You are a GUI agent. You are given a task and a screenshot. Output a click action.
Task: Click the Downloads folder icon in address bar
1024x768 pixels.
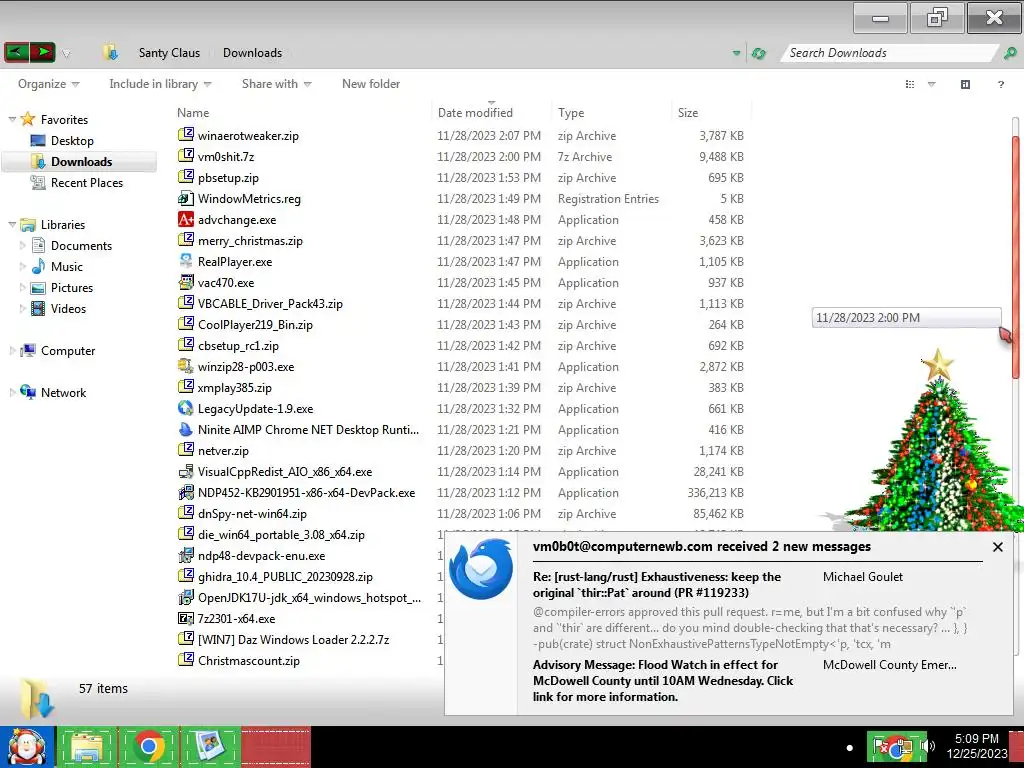tap(110, 53)
